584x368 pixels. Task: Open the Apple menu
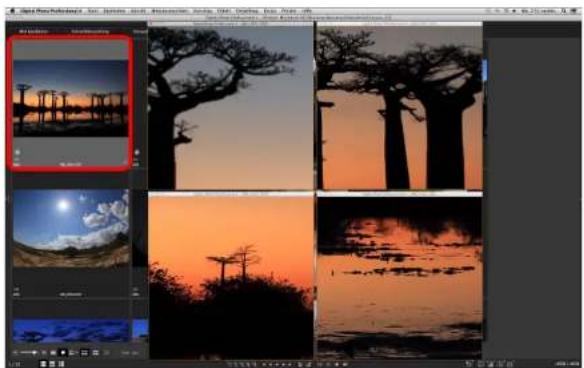click(x=12, y=11)
